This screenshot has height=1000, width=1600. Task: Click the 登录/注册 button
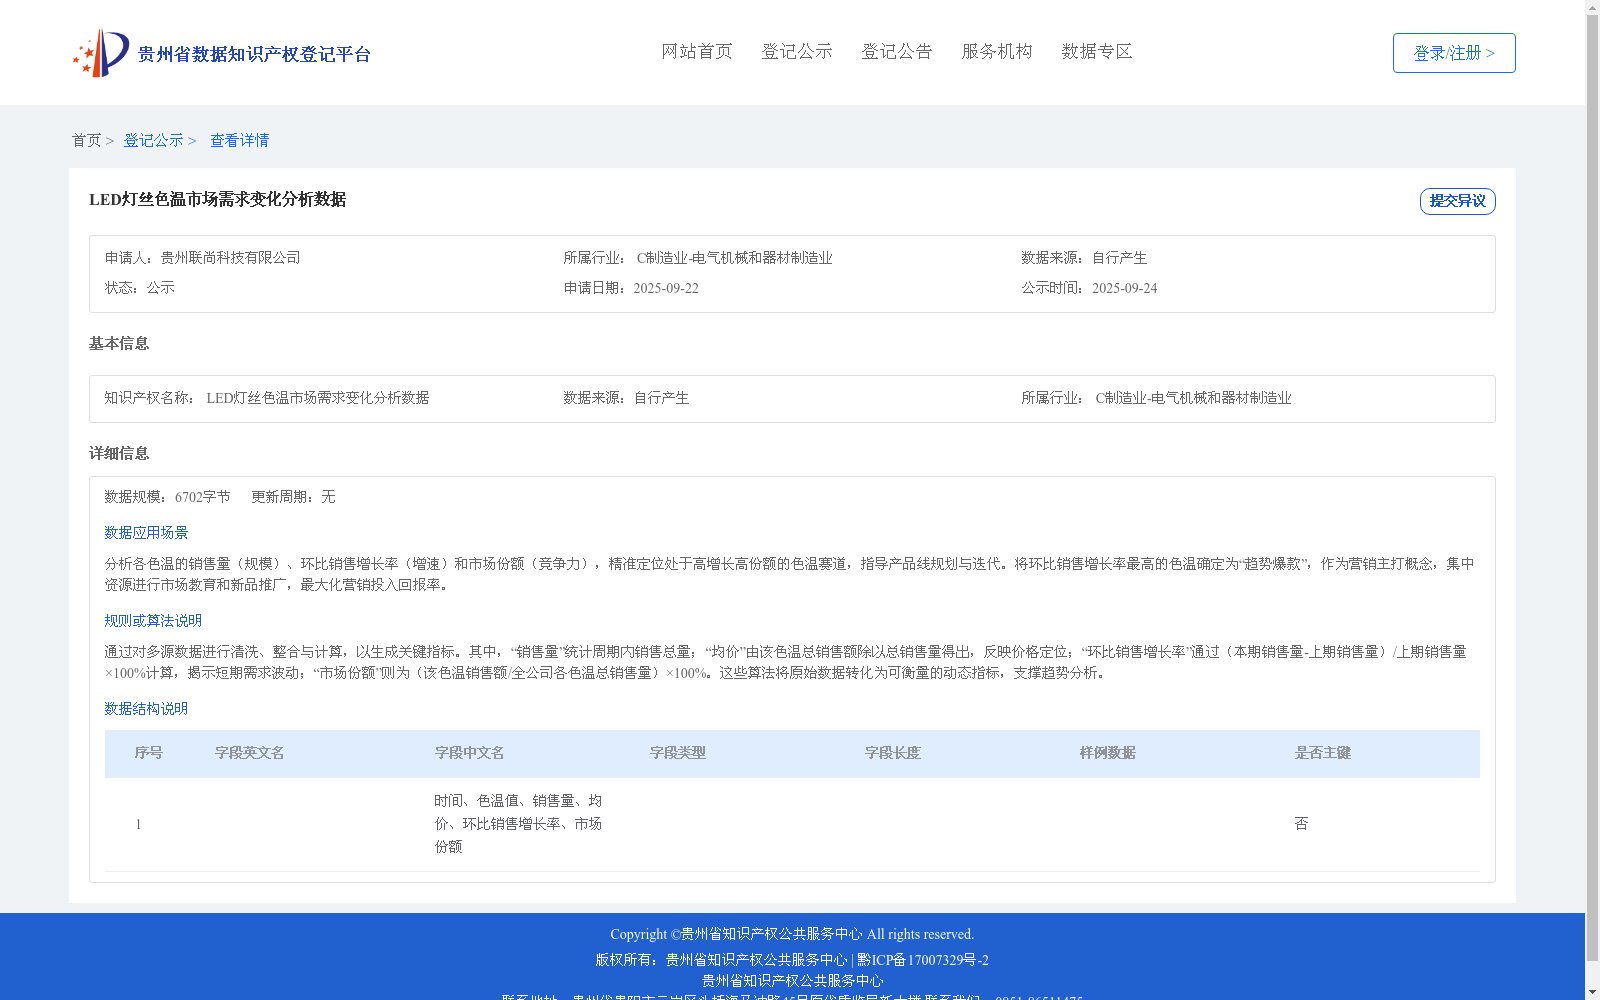coord(1454,53)
